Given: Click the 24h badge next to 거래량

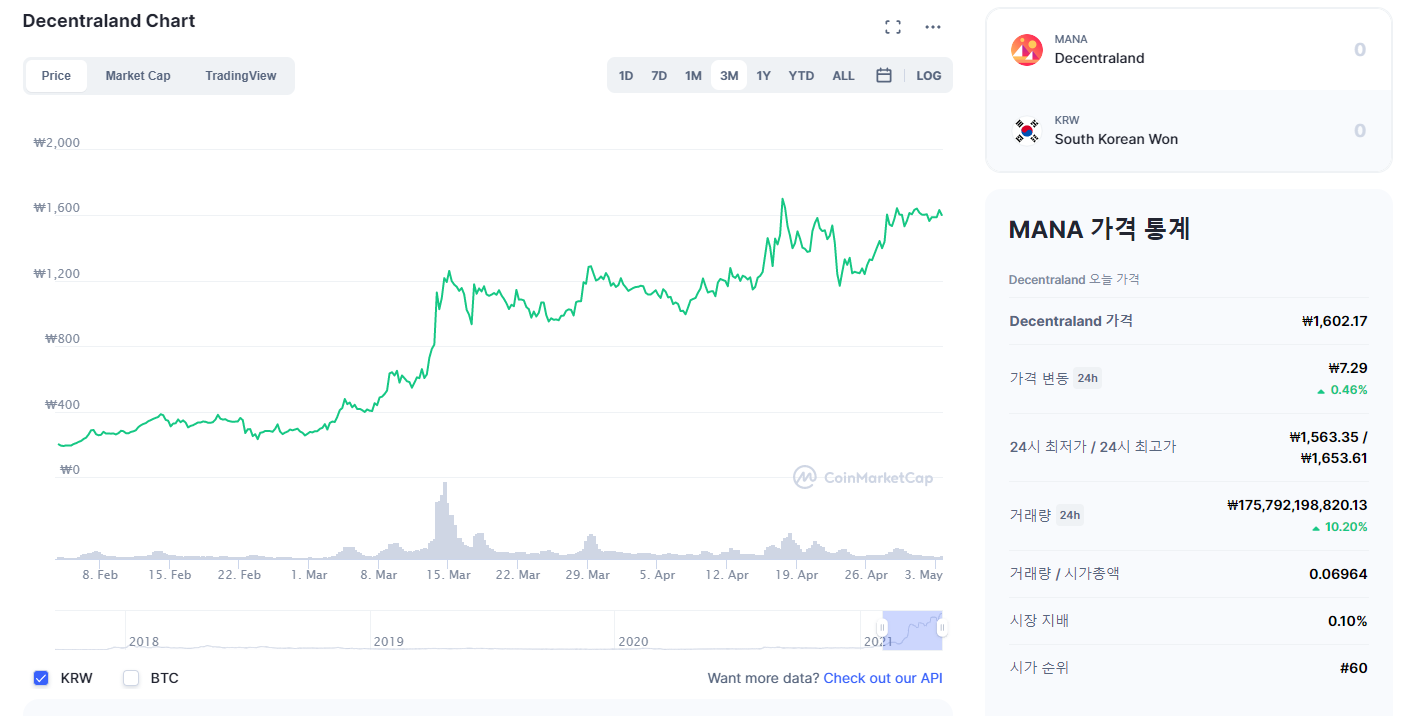Looking at the screenshot, I should [1070, 515].
